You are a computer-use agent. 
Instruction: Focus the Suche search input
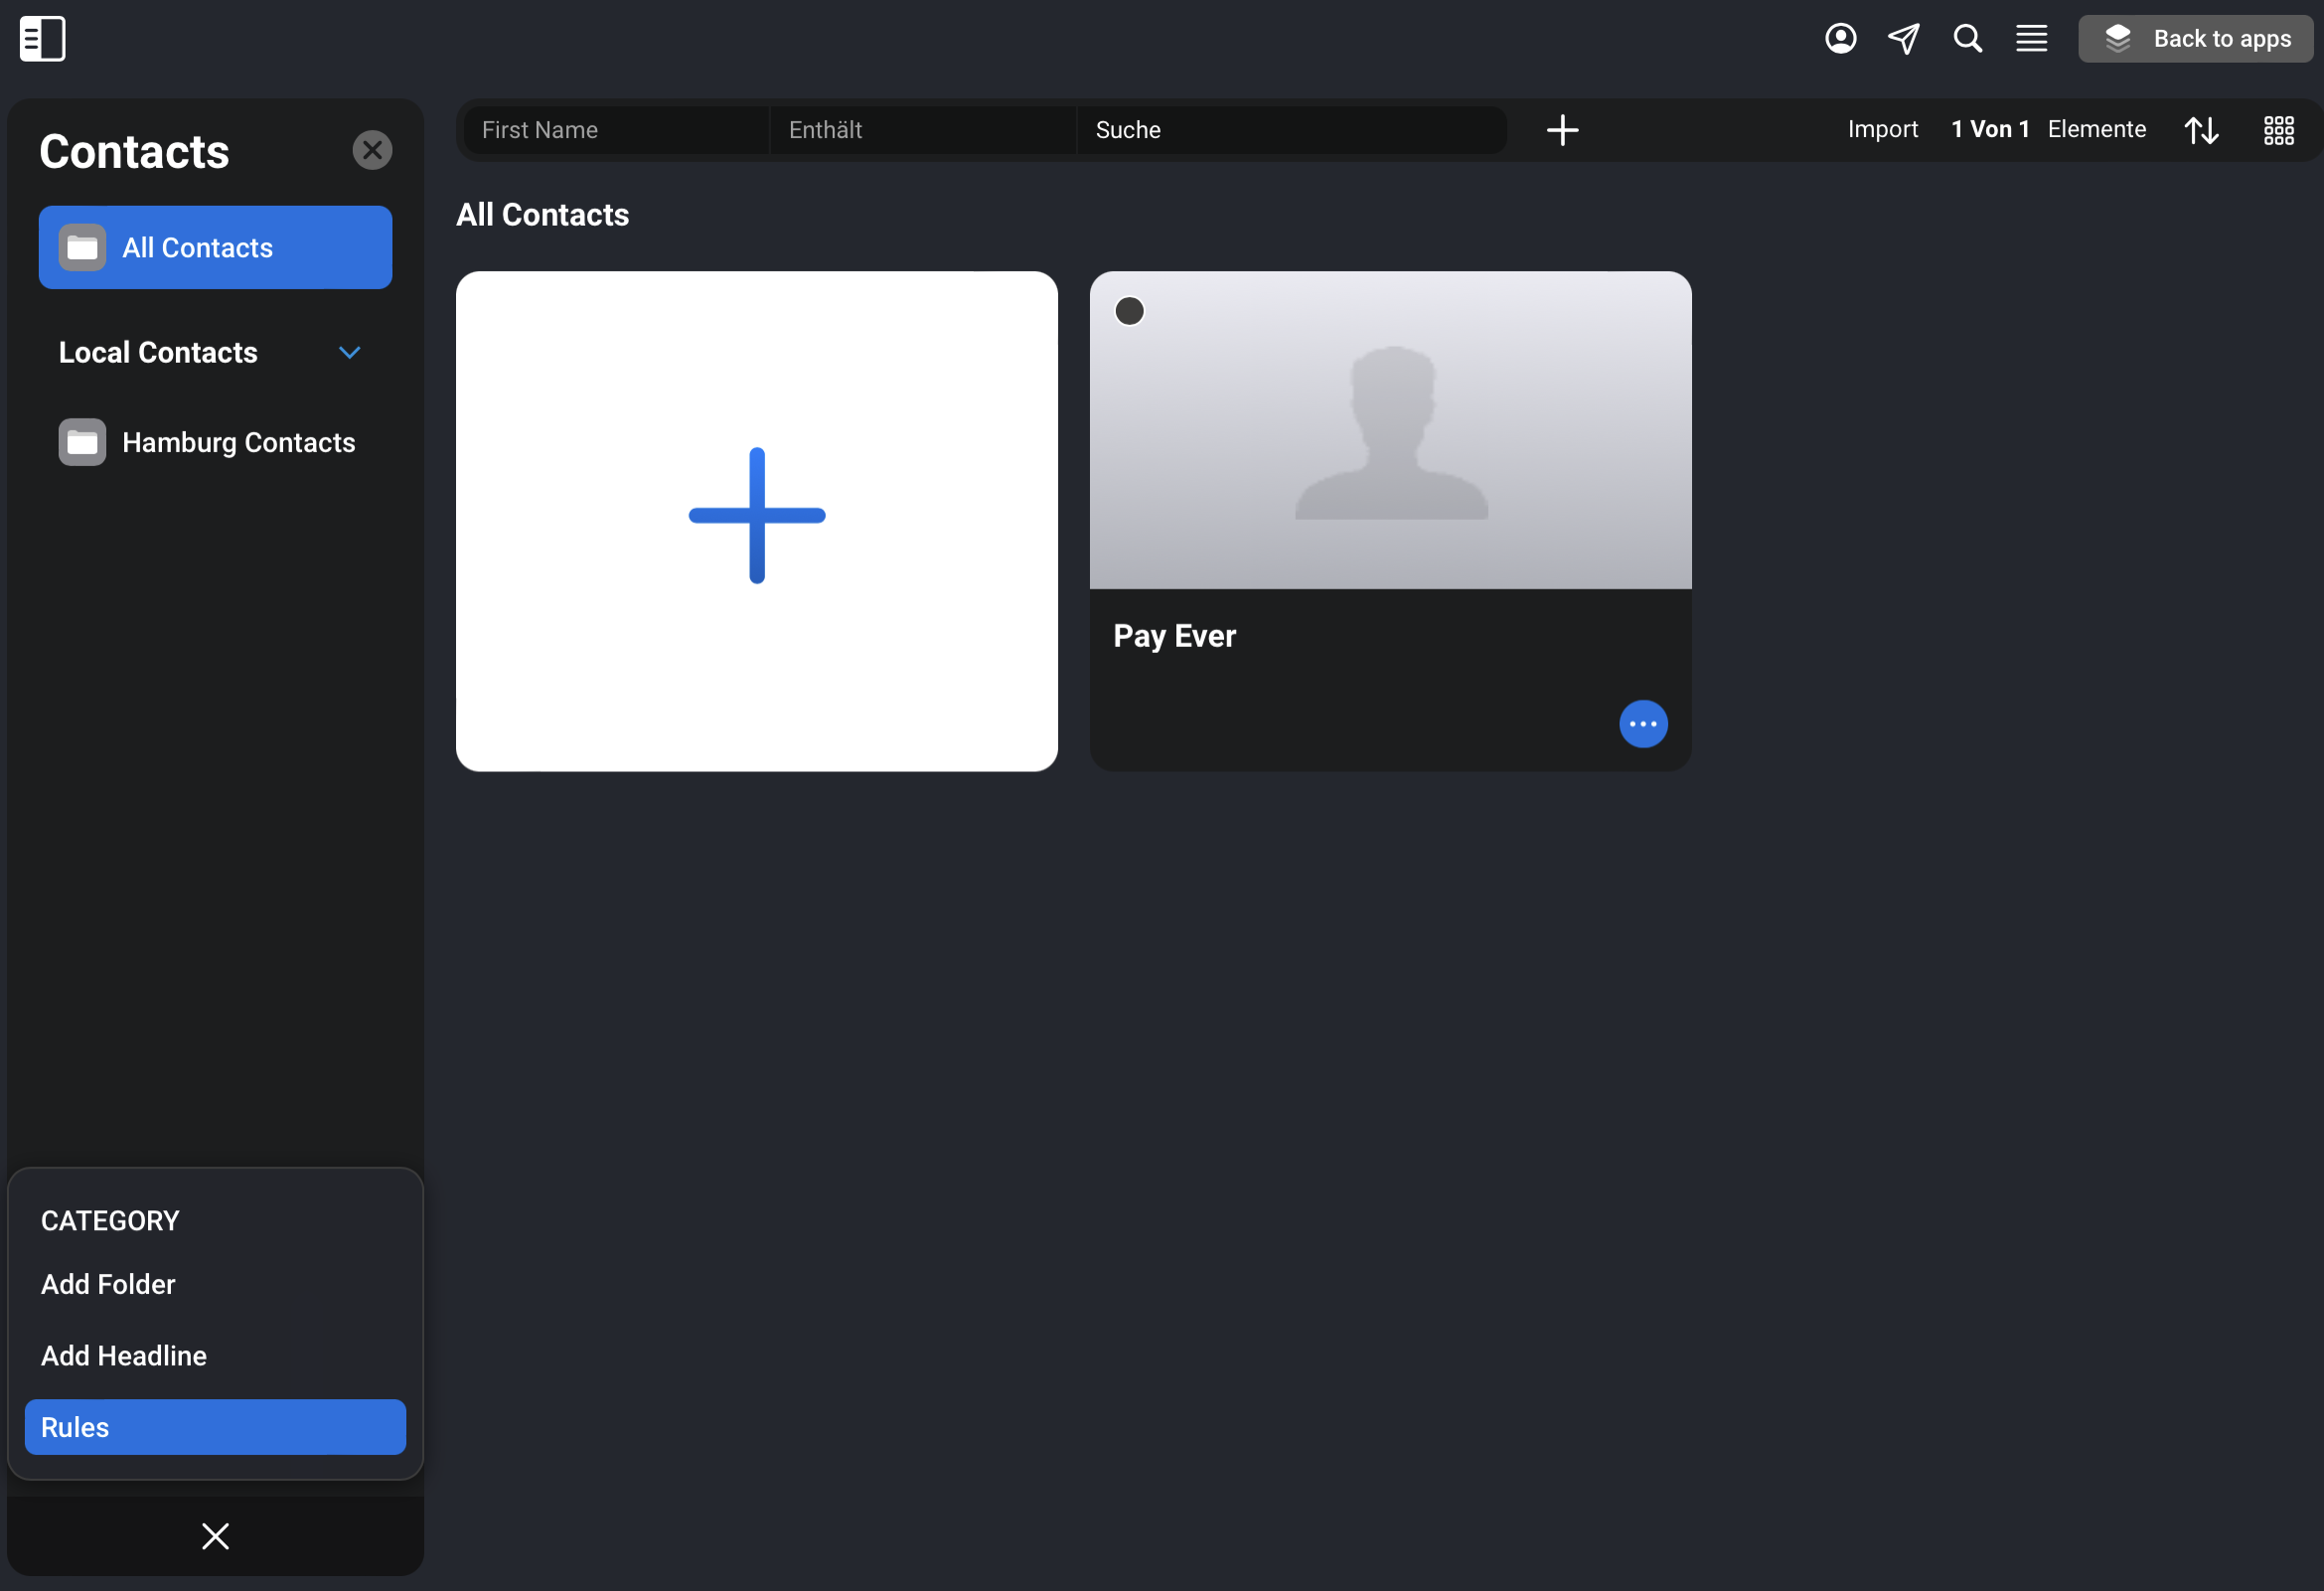coord(1291,130)
